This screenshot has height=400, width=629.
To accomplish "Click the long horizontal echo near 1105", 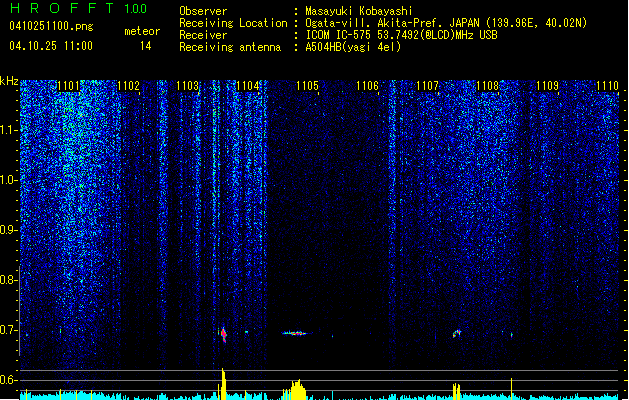I will click(x=296, y=333).
